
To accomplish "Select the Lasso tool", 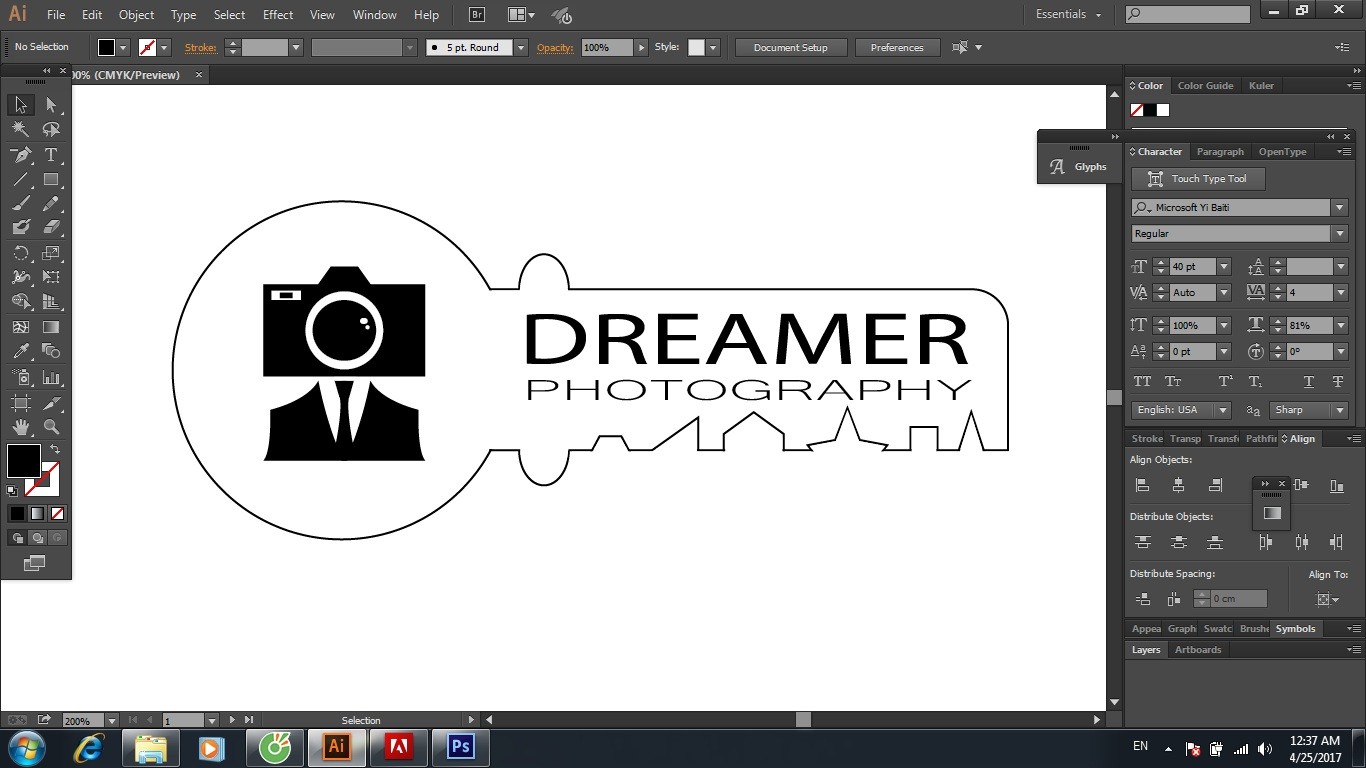I will click(51, 130).
